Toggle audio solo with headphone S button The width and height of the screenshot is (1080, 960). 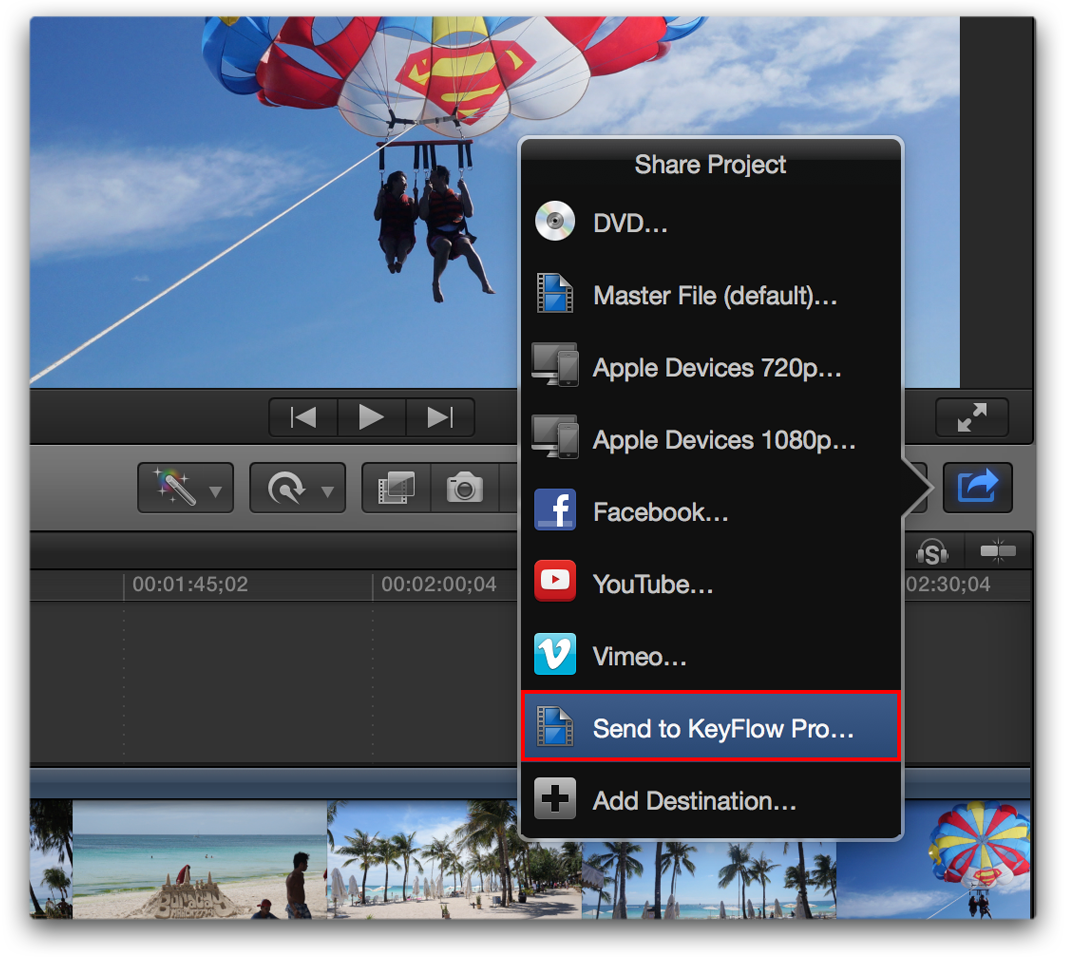(x=932, y=551)
